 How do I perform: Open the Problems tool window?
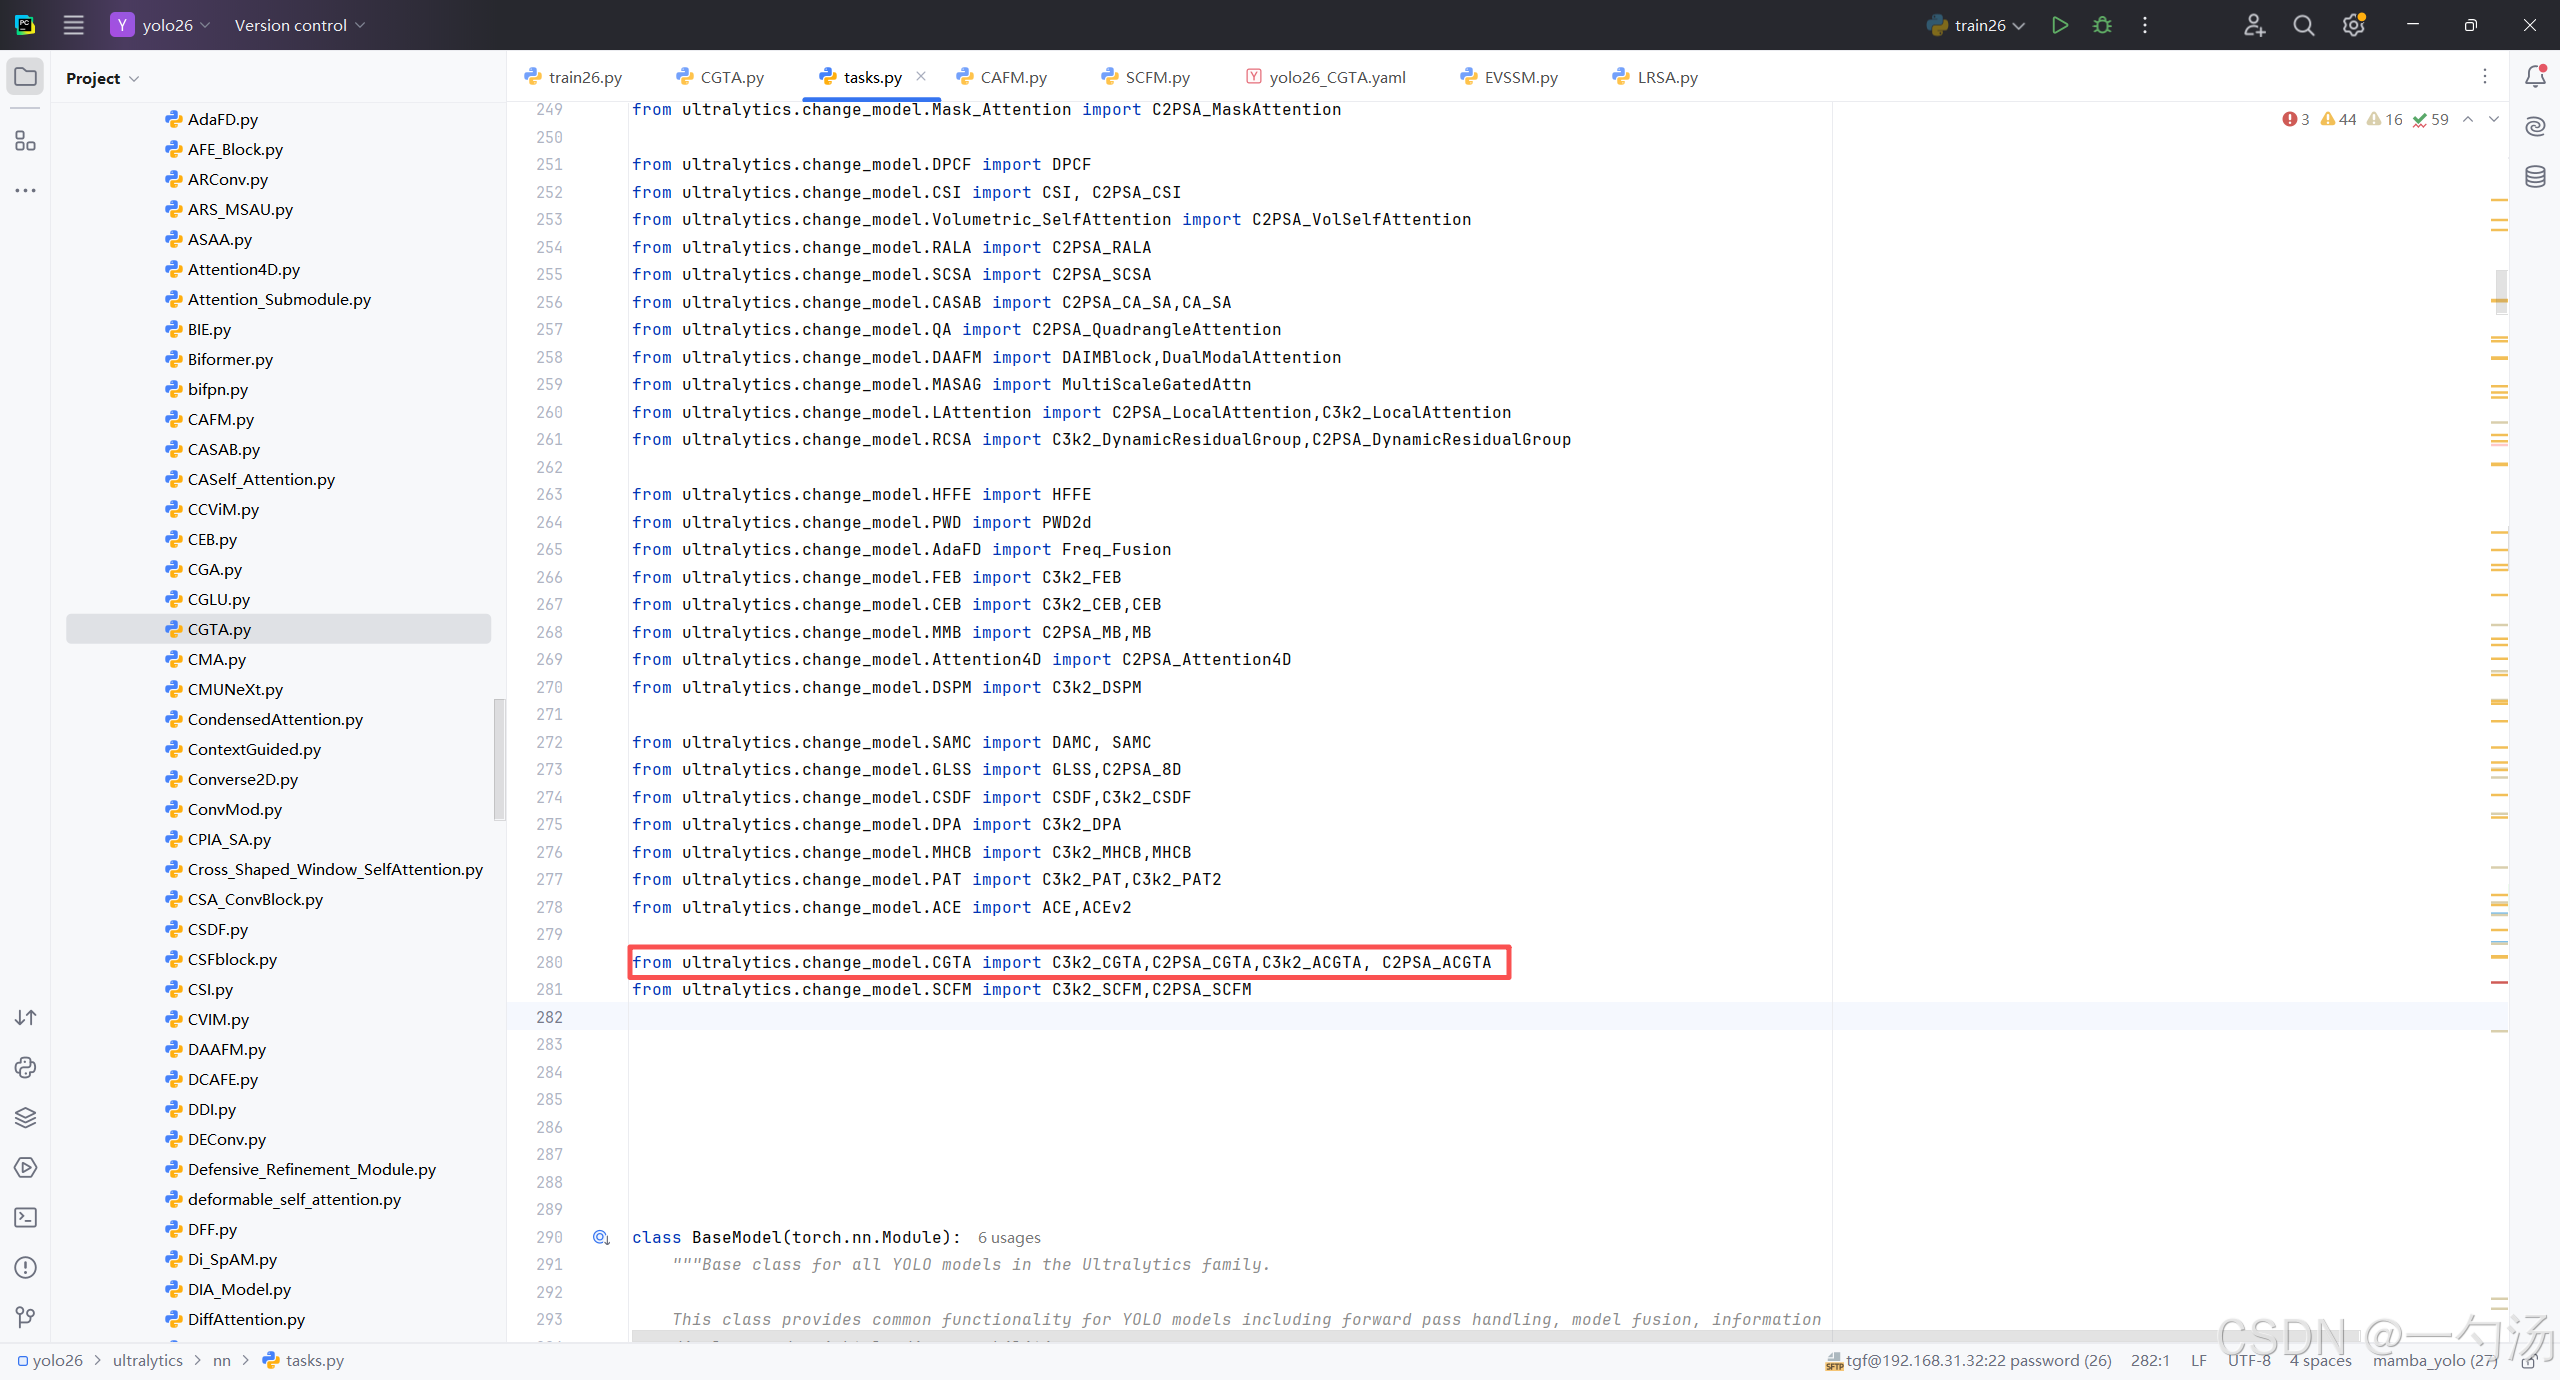(25, 1267)
